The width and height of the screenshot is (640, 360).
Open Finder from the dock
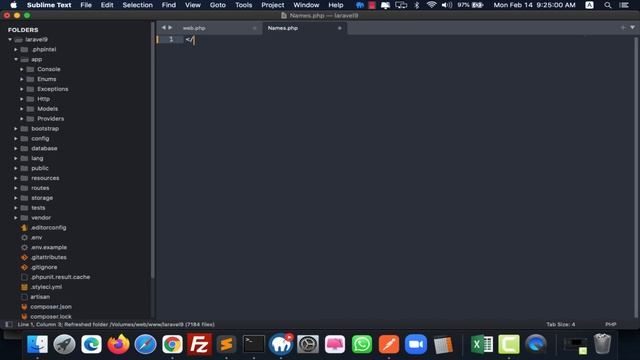tap(37, 344)
